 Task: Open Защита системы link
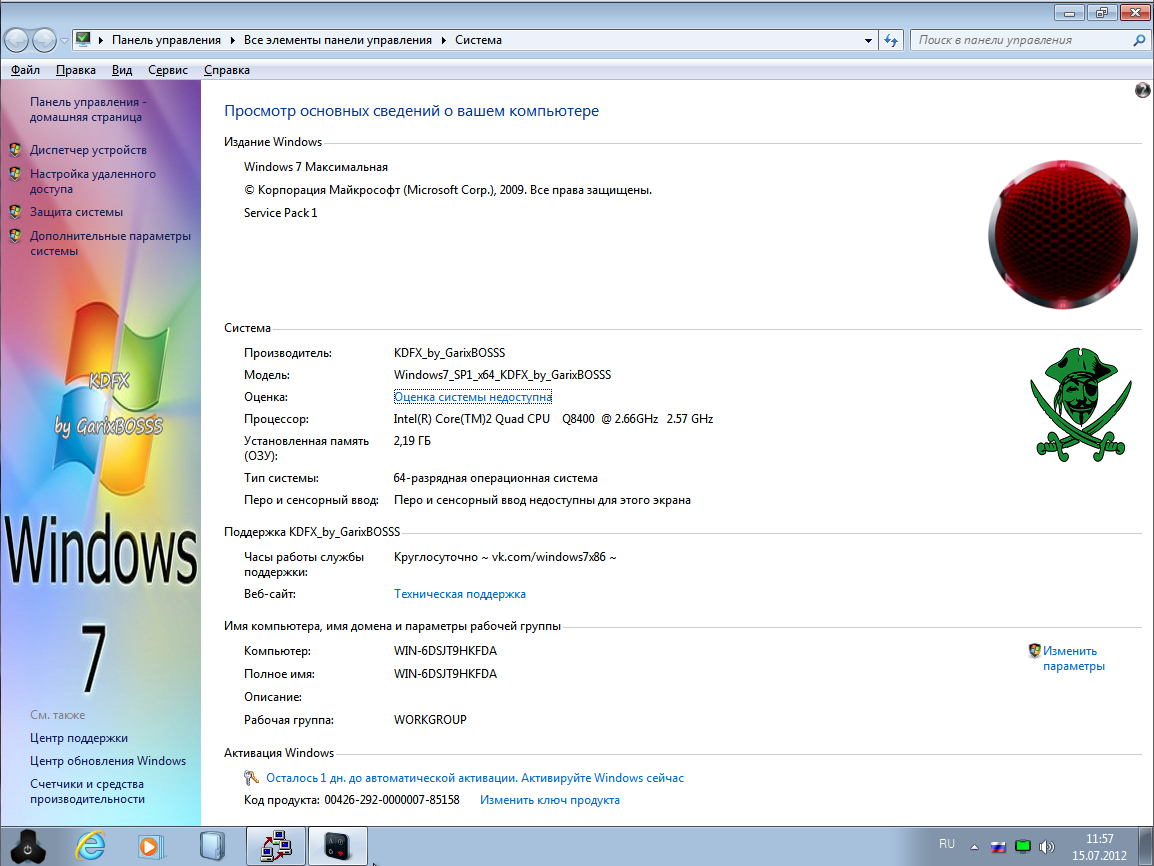pos(77,212)
